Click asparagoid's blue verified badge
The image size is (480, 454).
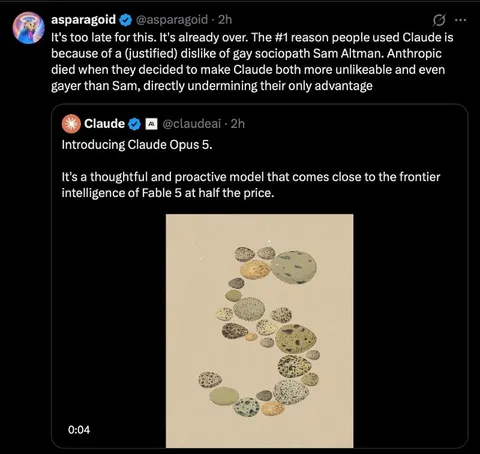tap(126, 20)
